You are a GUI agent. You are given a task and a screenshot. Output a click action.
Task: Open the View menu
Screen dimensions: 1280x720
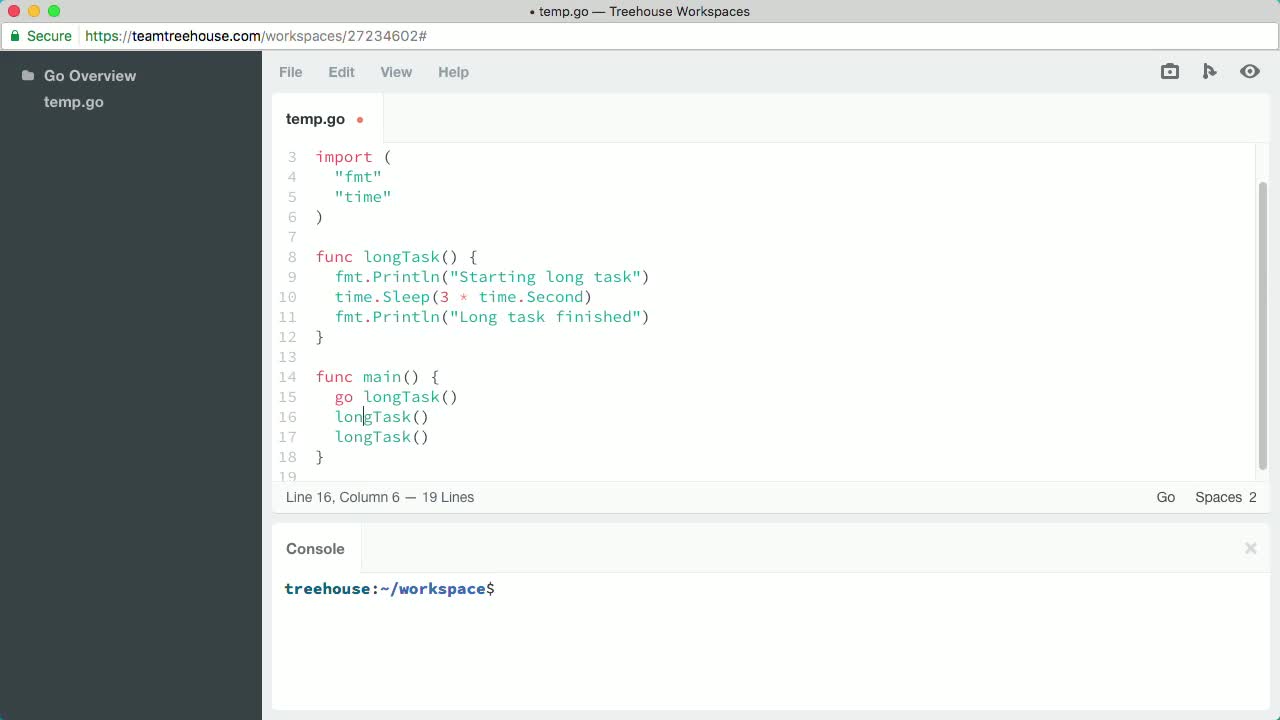(396, 72)
